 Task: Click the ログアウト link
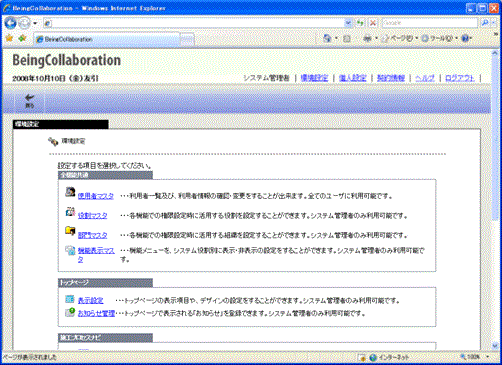[460, 78]
